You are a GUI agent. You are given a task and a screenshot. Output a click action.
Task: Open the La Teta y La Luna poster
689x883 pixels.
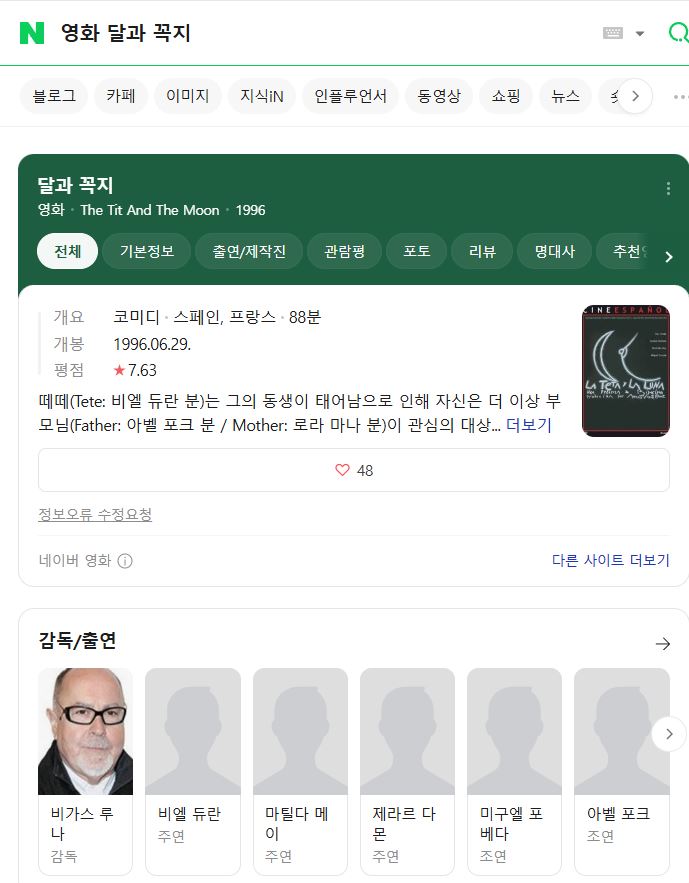pos(625,371)
